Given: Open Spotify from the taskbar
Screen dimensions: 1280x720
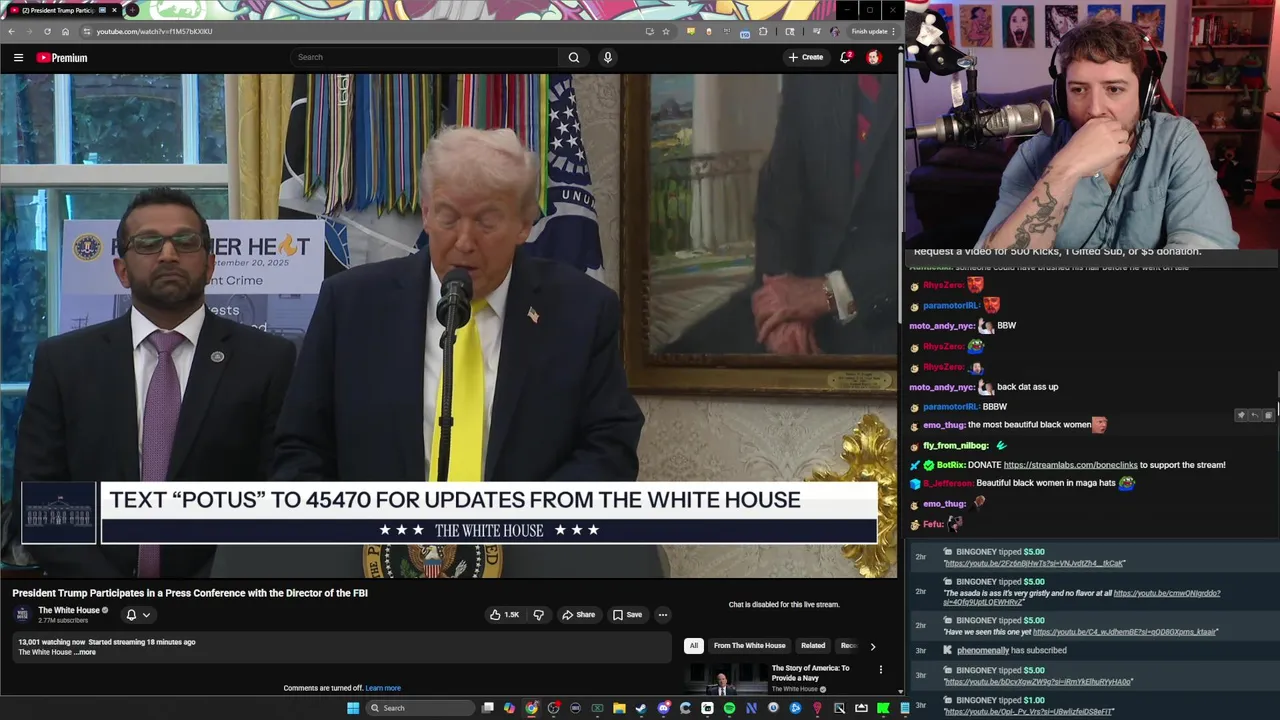Looking at the screenshot, I should point(729,708).
